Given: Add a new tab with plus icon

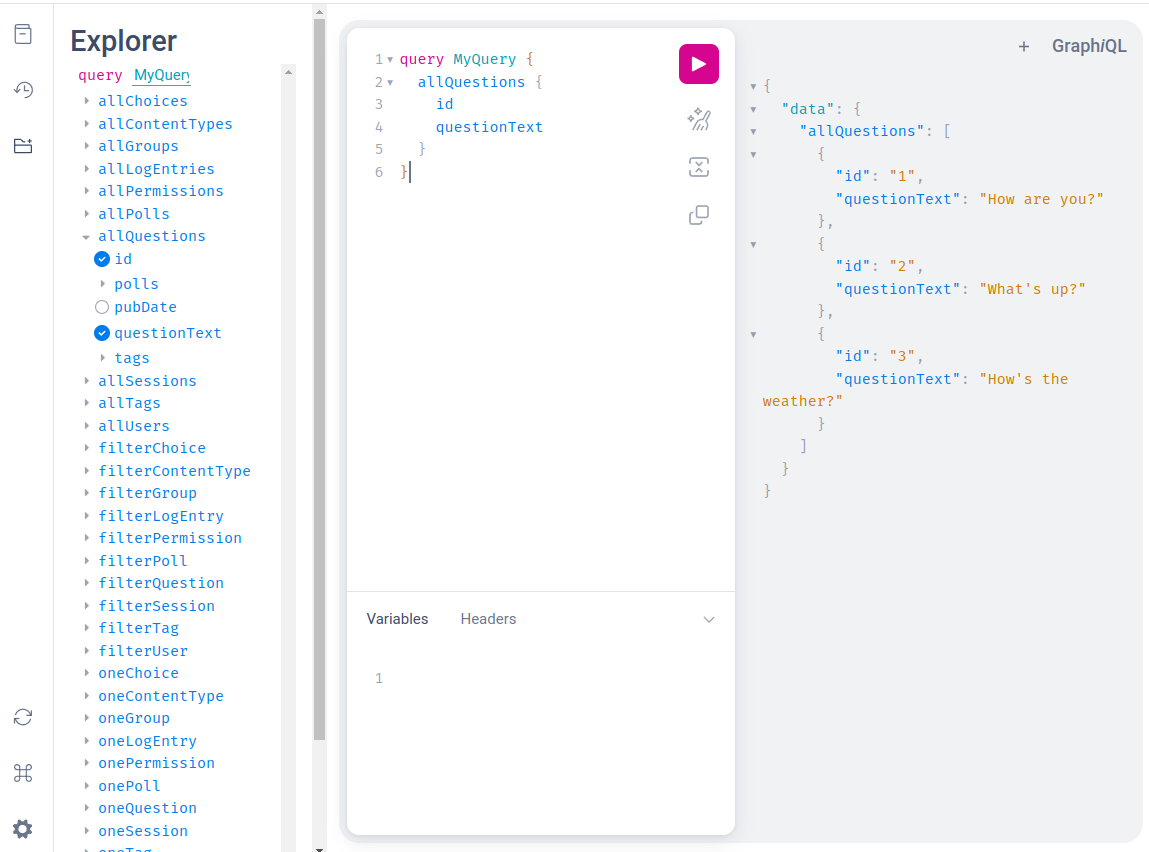Looking at the screenshot, I should coord(1024,47).
